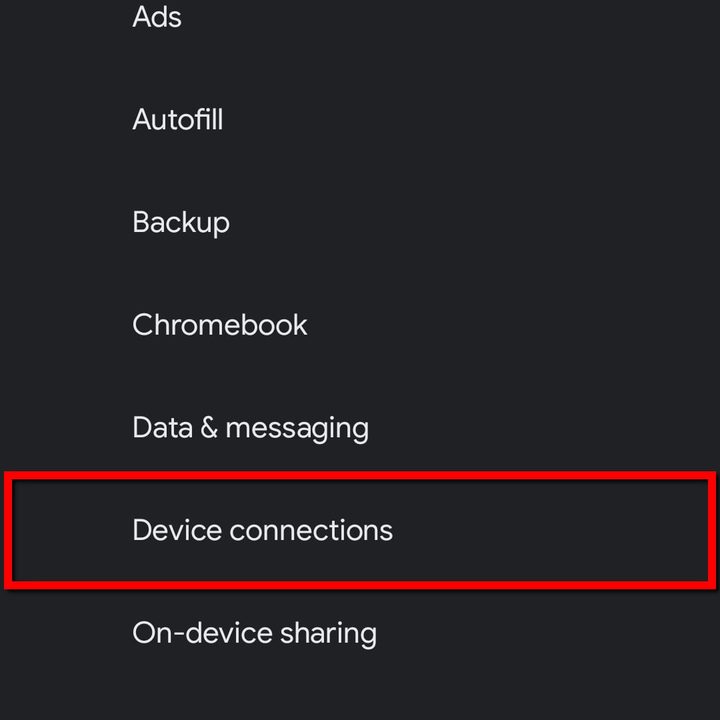Open Data & messaging settings

click(x=250, y=428)
